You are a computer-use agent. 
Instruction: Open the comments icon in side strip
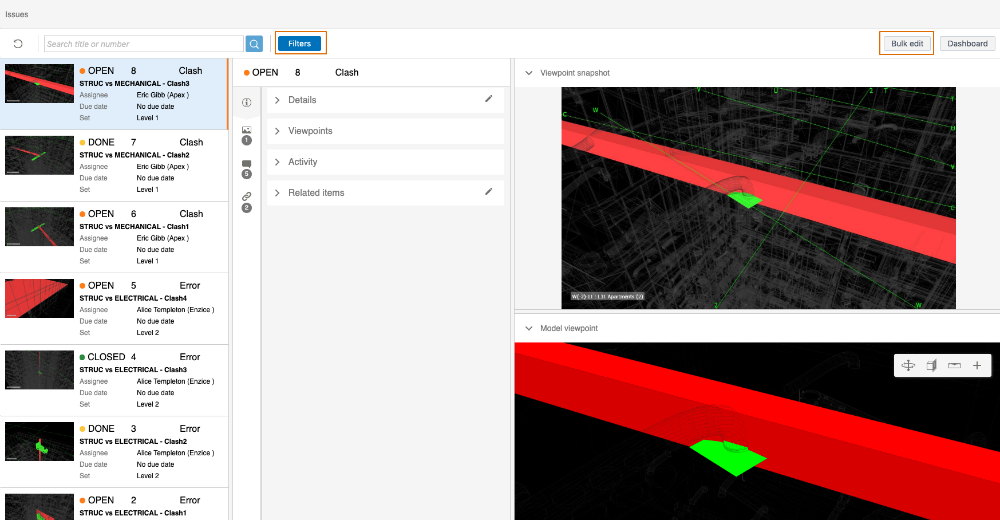pos(246,164)
